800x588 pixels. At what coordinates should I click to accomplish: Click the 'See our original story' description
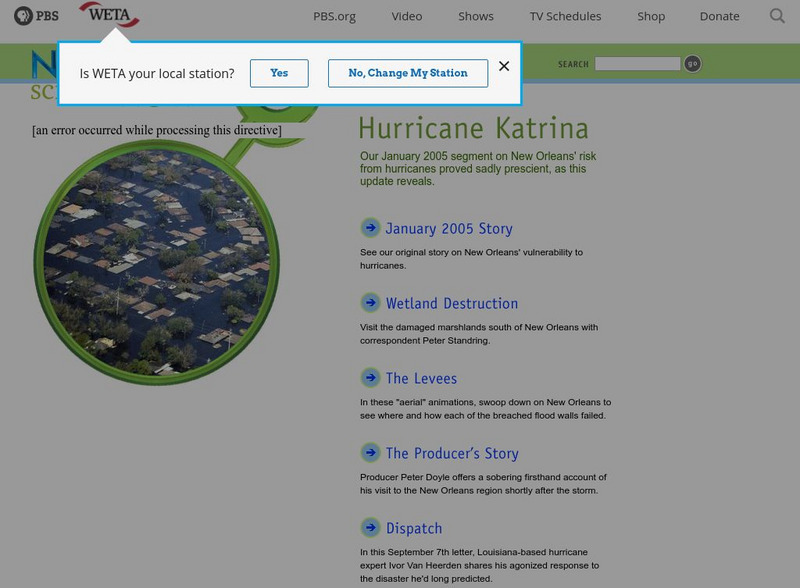471,259
